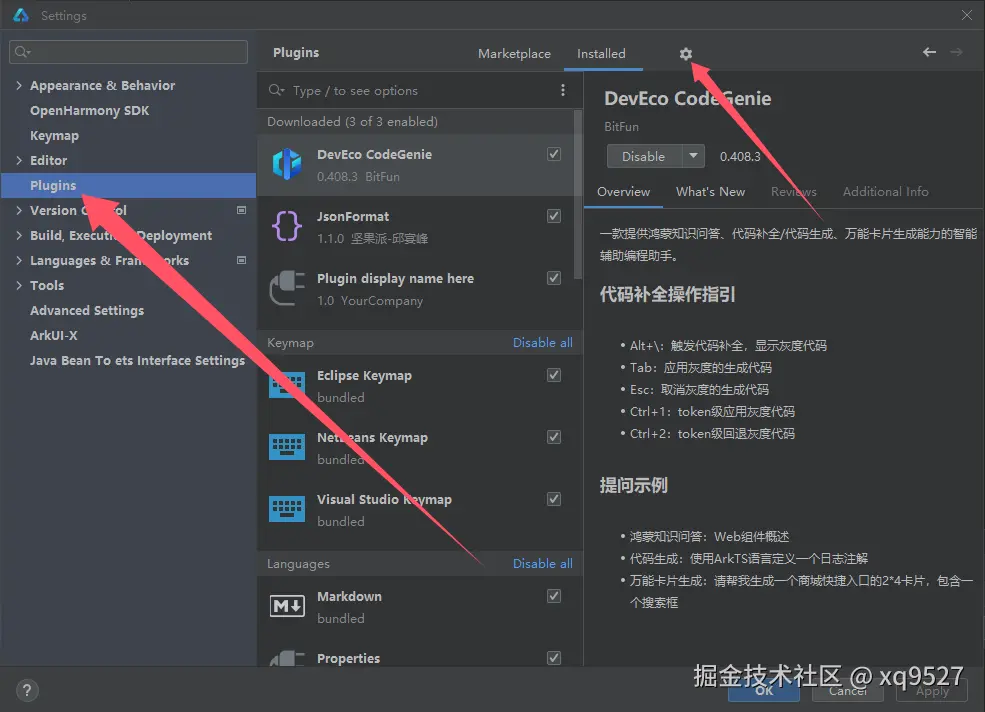Viewport: 985px width, 712px height.
Task: Expand the Languages & Frameworks node
Action: (x=19, y=260)
